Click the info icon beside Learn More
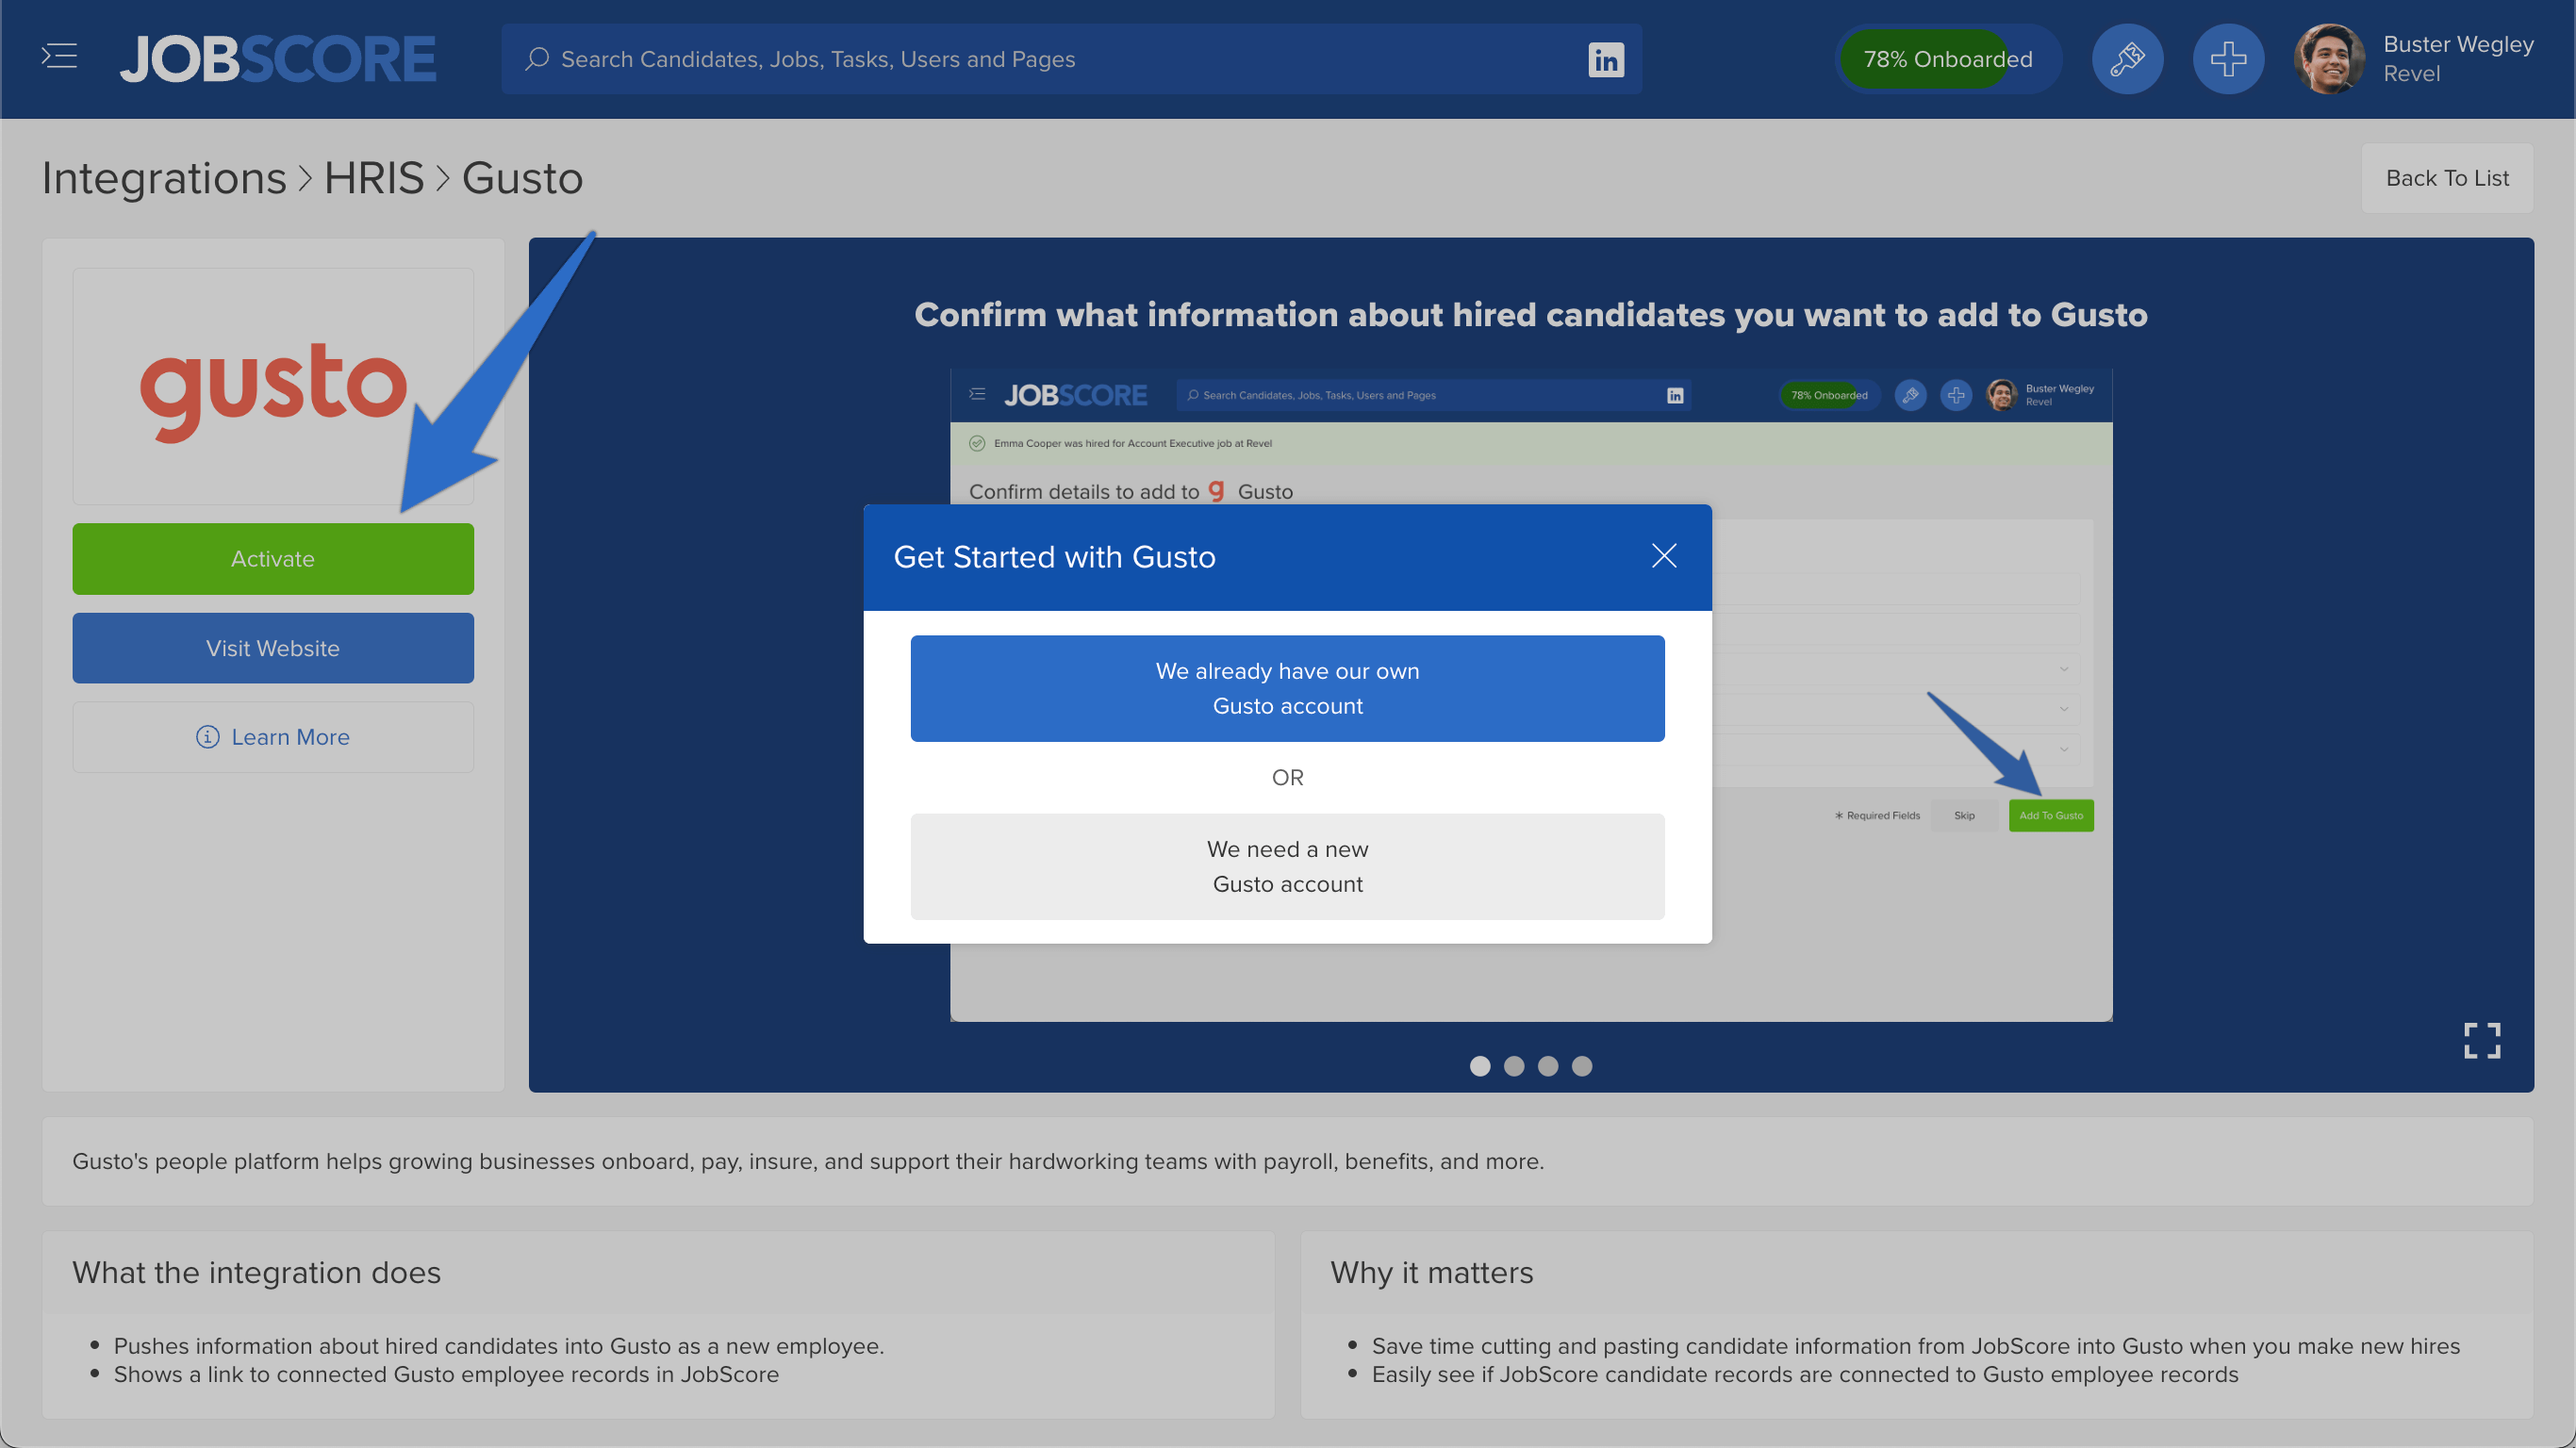Image resolution: width=2576 pixels, height=1448 pixels. point(207,737)
